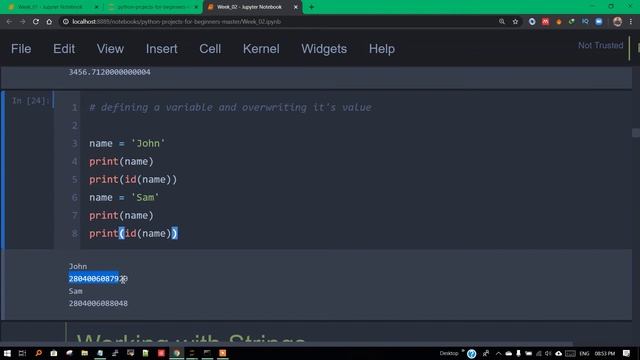Click the Sam output text
Viewport: 640px width, 360px height.
(x=76, y=291)
